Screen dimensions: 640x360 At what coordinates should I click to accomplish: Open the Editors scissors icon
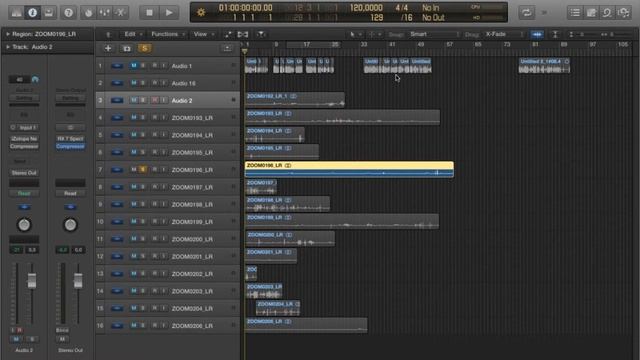click(121, 13)
